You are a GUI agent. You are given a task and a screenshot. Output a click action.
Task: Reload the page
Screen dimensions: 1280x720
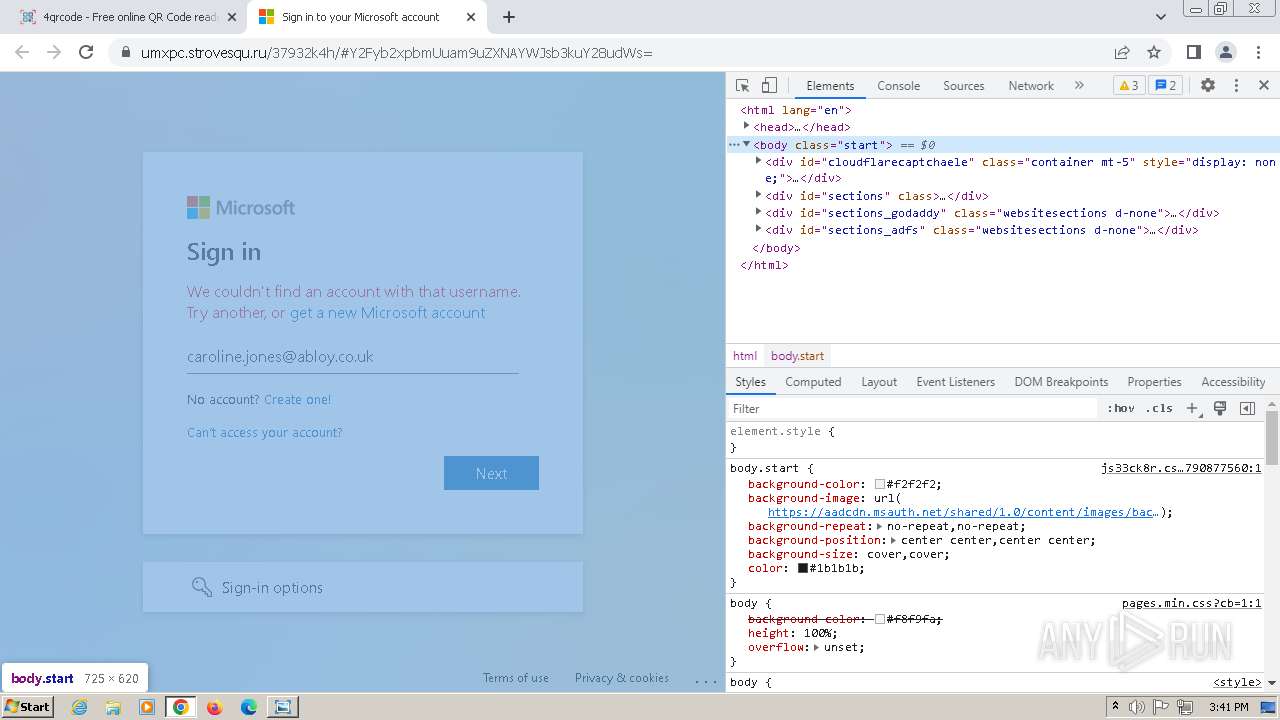click(86, 52)
